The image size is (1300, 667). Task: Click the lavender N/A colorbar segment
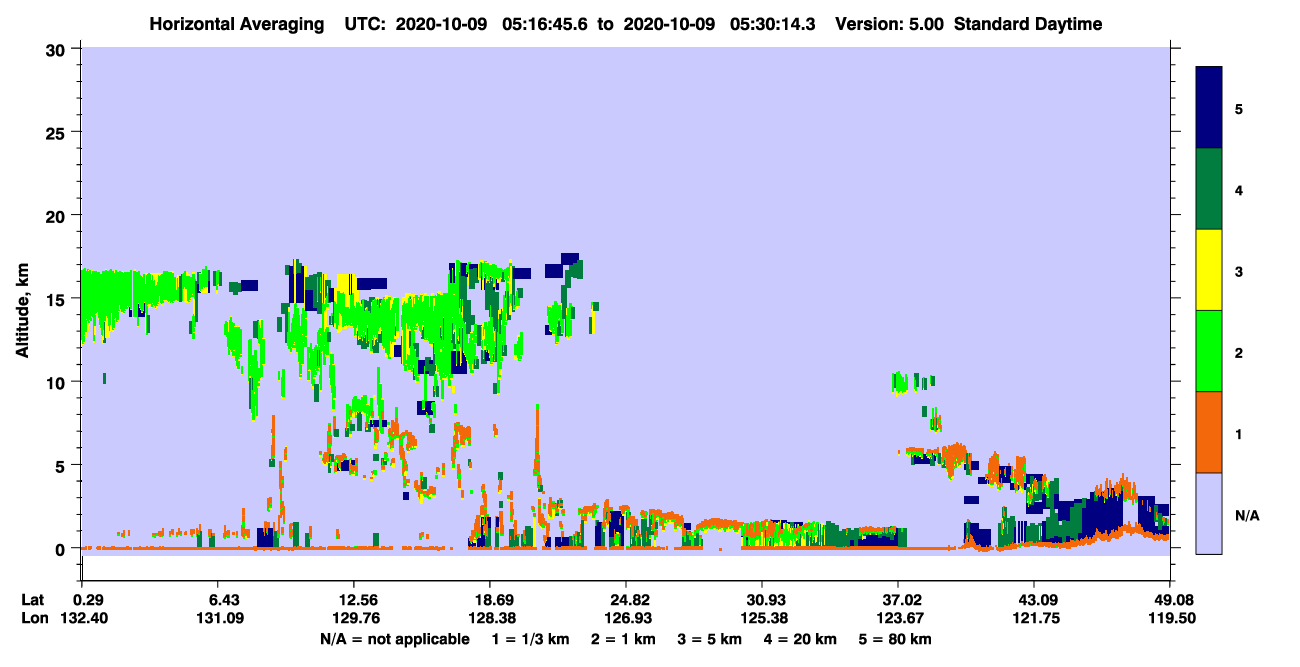tap(1209, 513)
